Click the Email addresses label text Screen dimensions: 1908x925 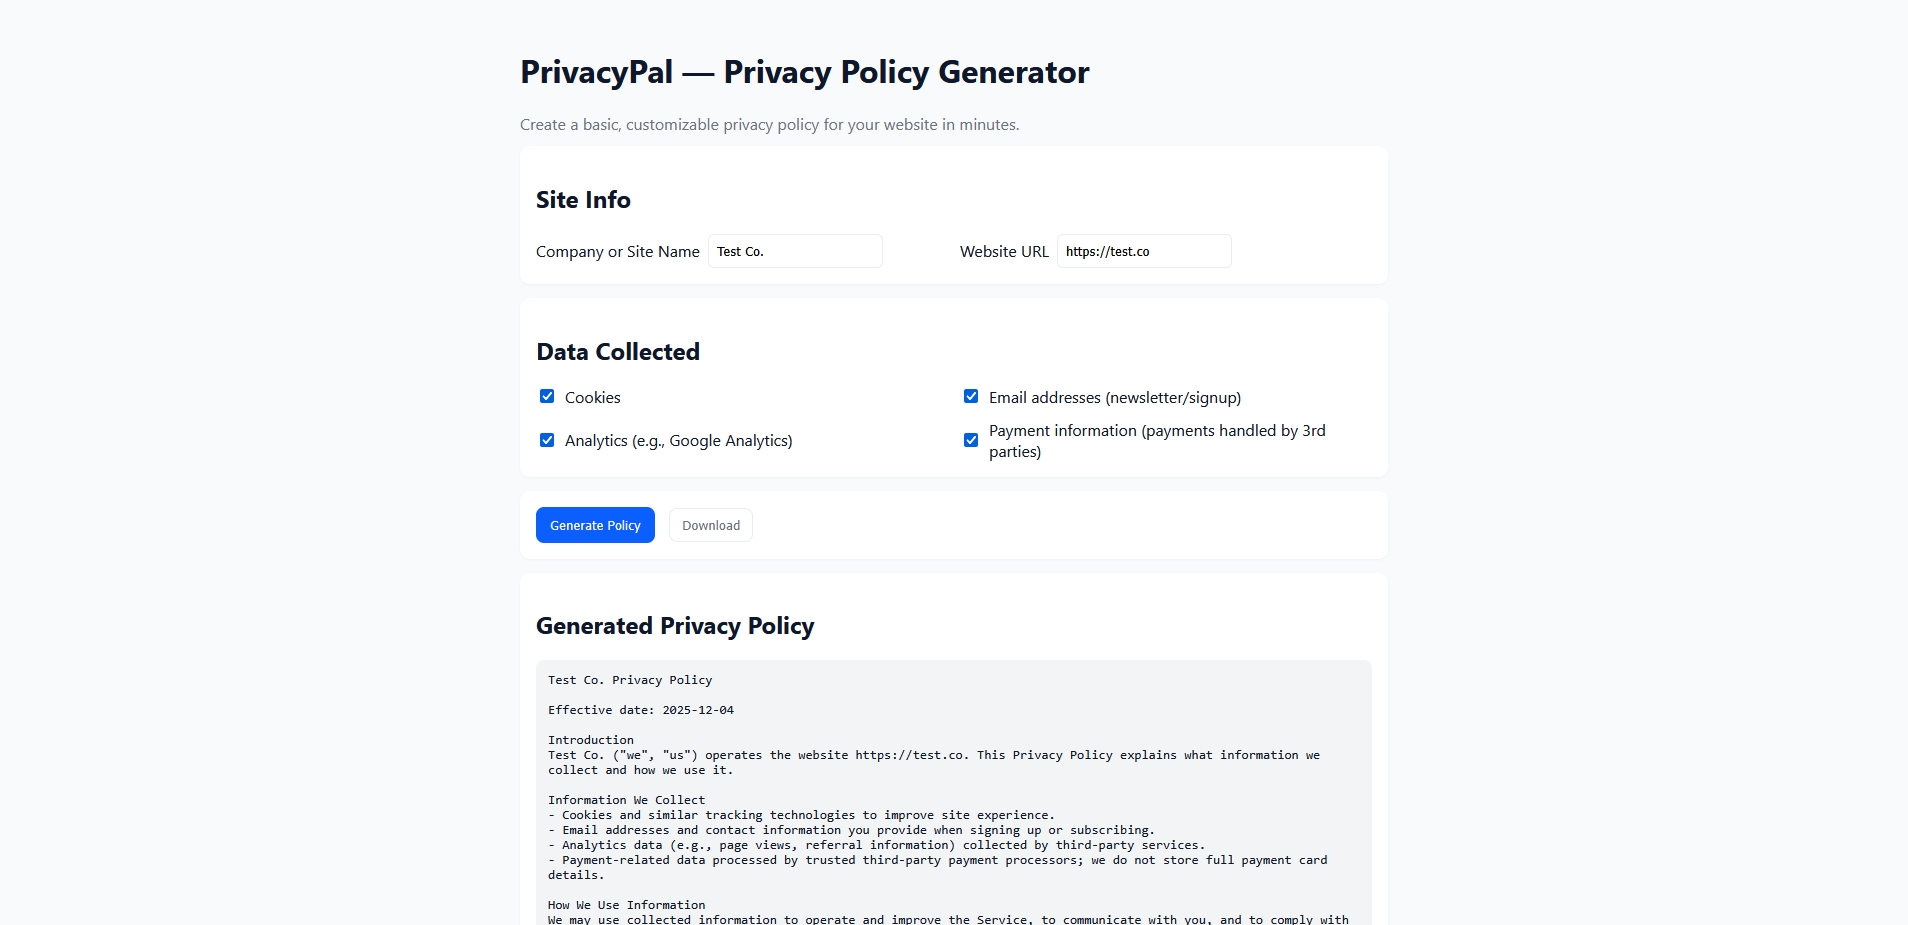click(1114, 398)
